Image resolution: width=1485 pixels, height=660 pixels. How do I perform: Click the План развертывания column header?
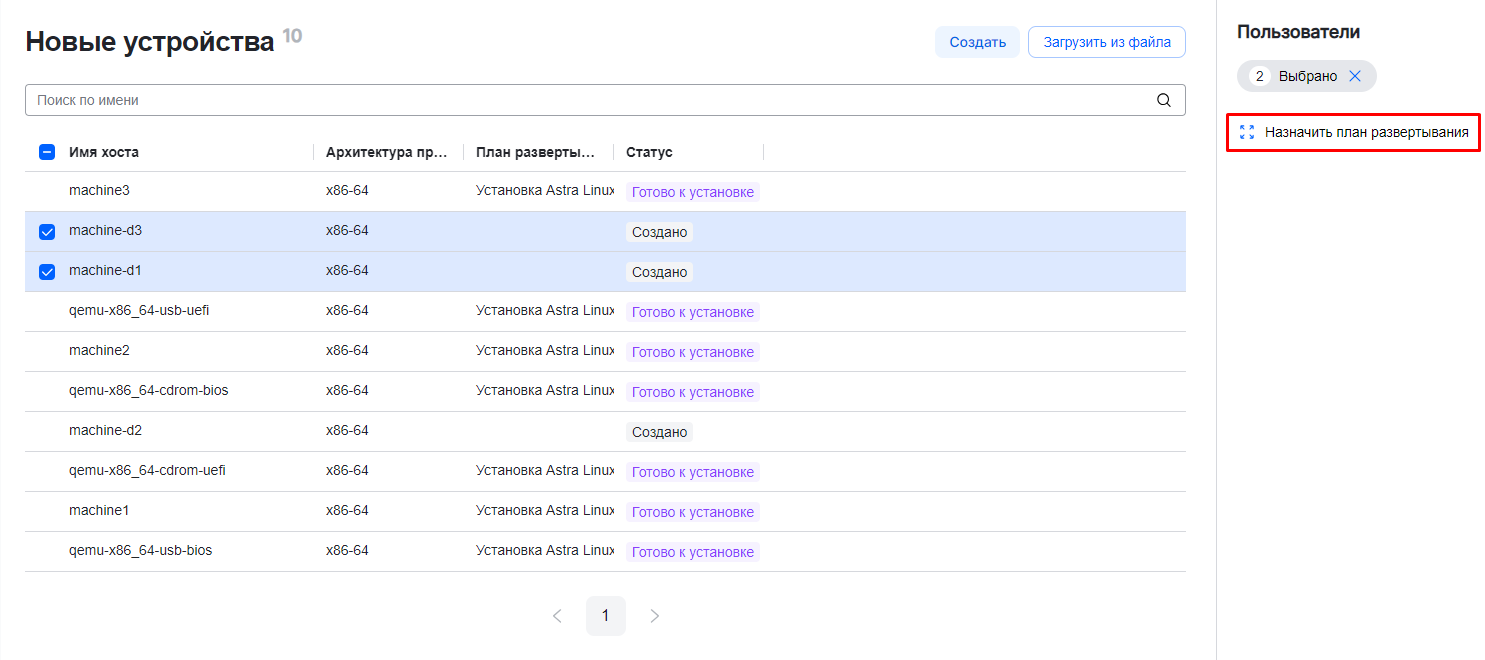(x=536, y=152)
